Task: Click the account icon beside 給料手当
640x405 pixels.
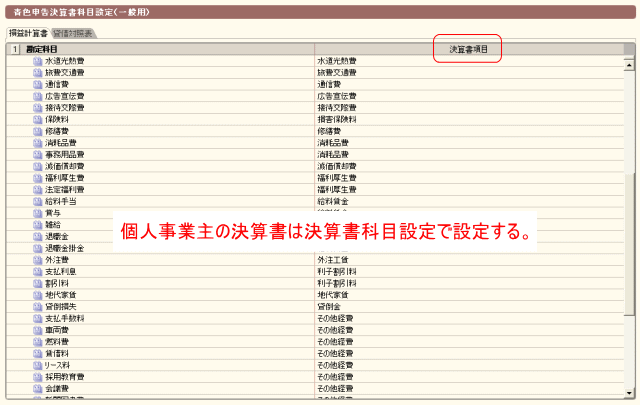Action: (x=38, y=202)
